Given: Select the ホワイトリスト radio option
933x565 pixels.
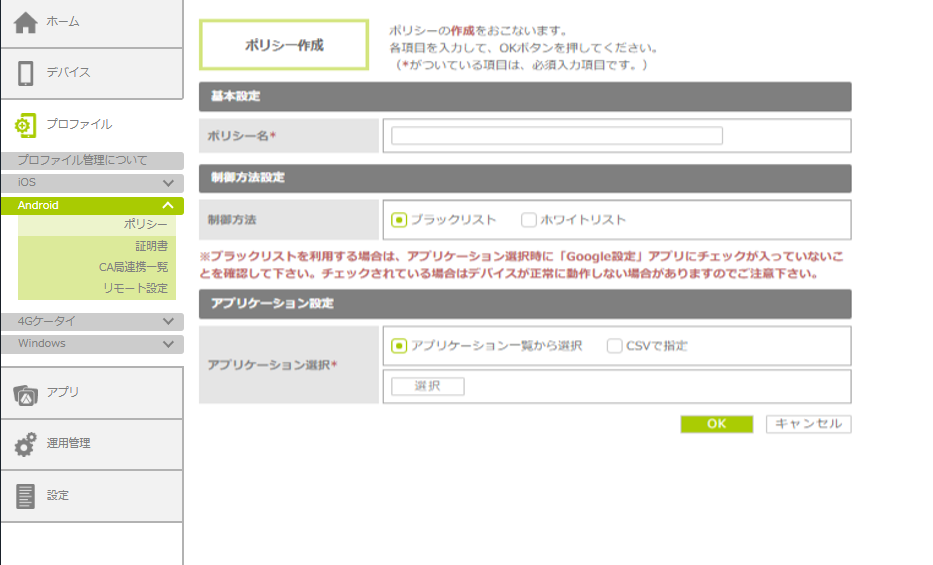Looking at the screenshot, I should [529, 220].
